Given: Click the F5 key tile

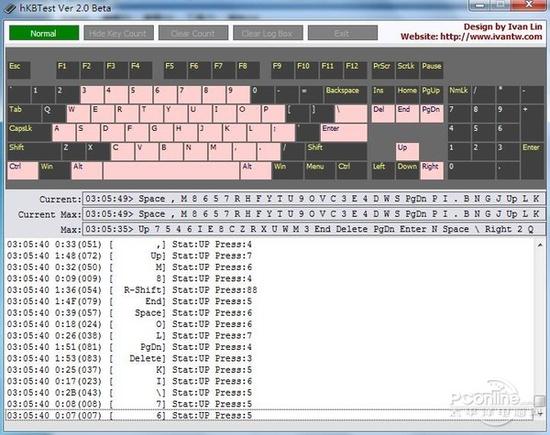Looking at the screenshot, I should [x=175, y=70].
